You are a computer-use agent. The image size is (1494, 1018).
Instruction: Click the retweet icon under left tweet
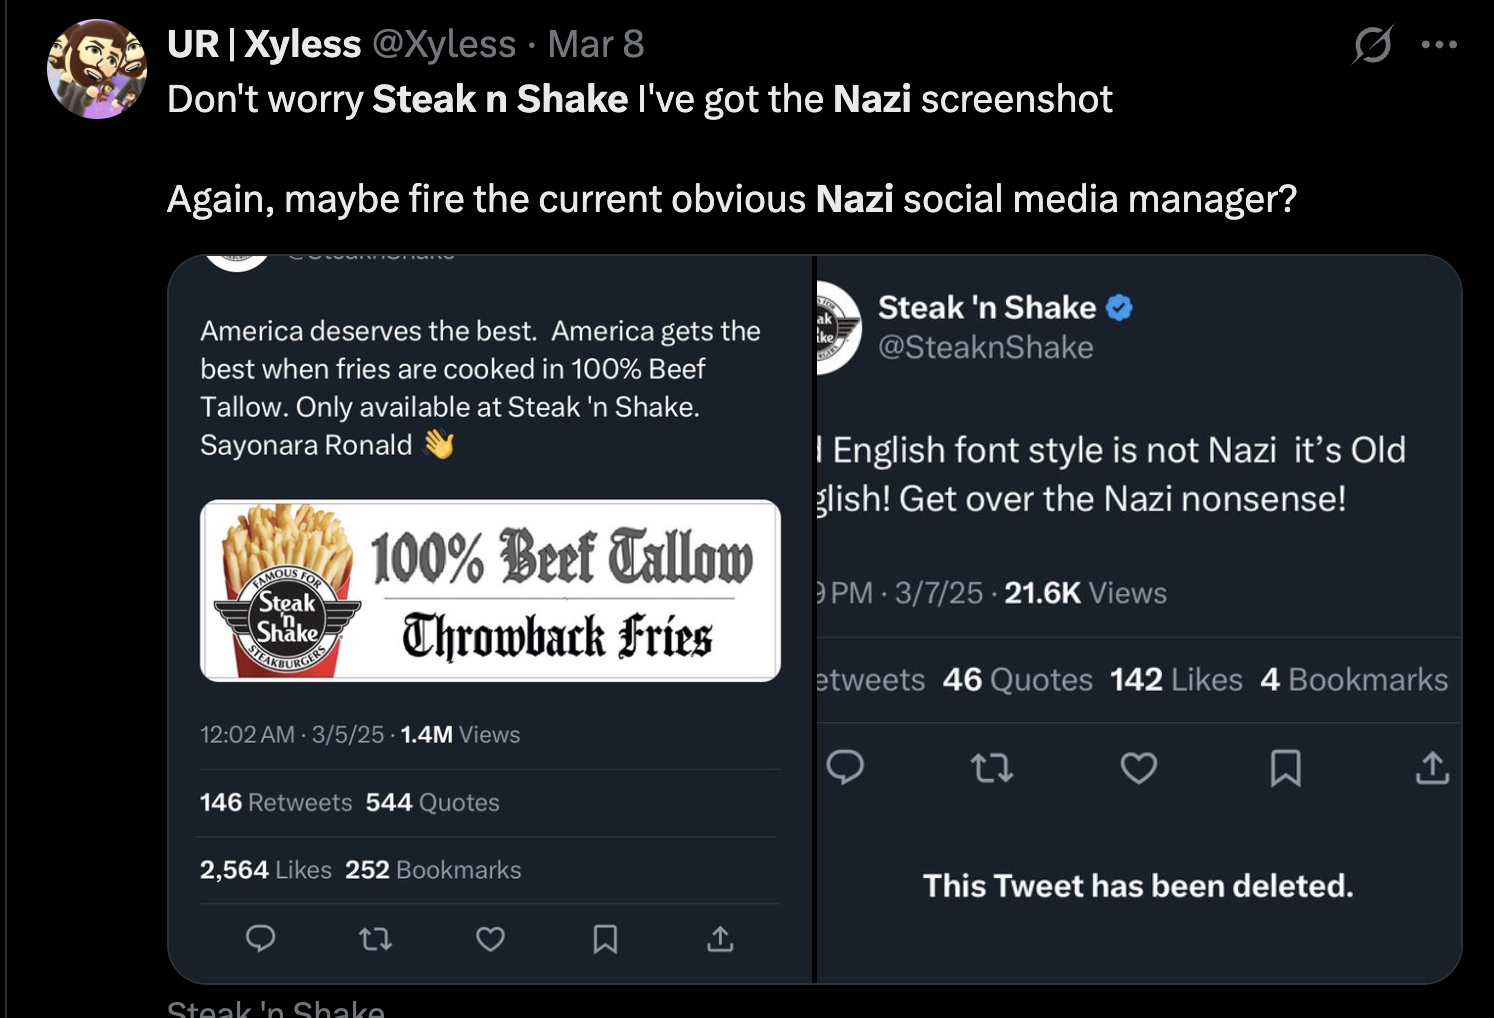point(375,938)
